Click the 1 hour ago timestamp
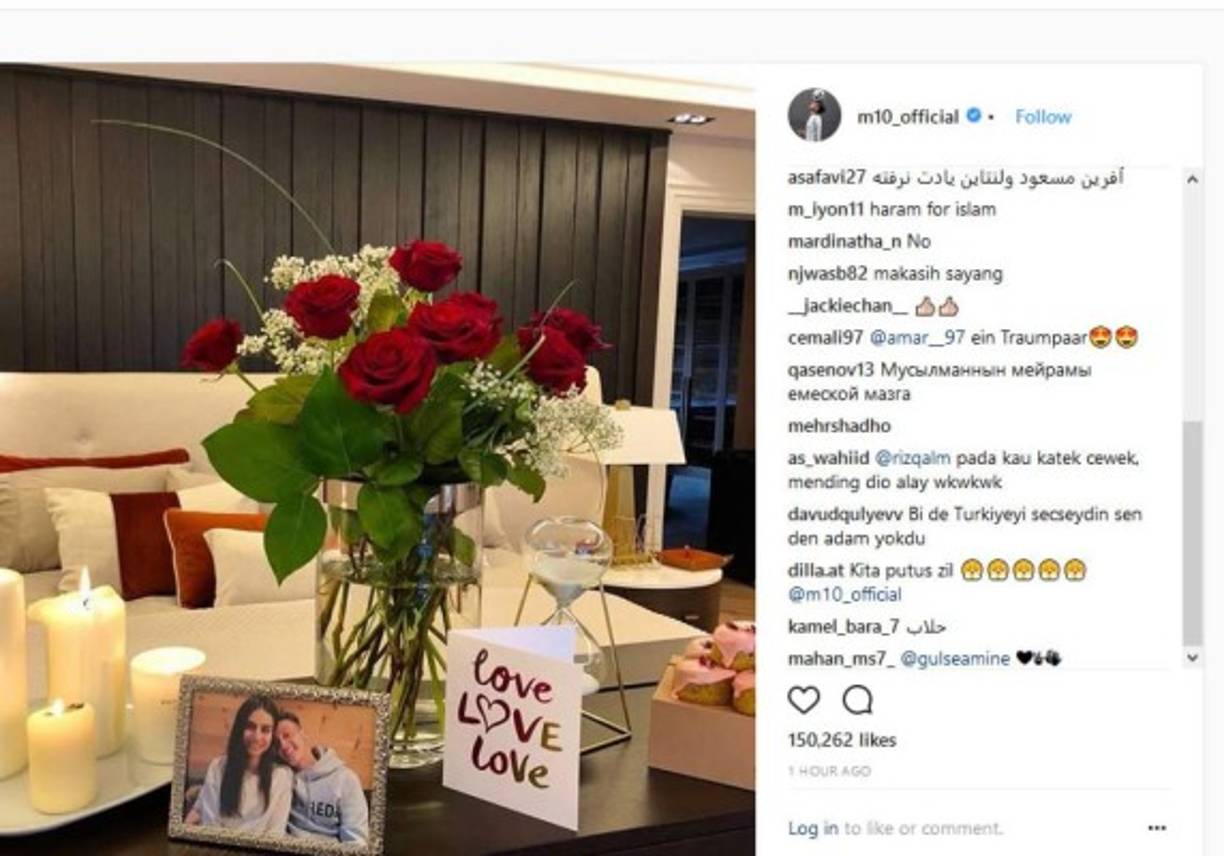 [829, 772]
